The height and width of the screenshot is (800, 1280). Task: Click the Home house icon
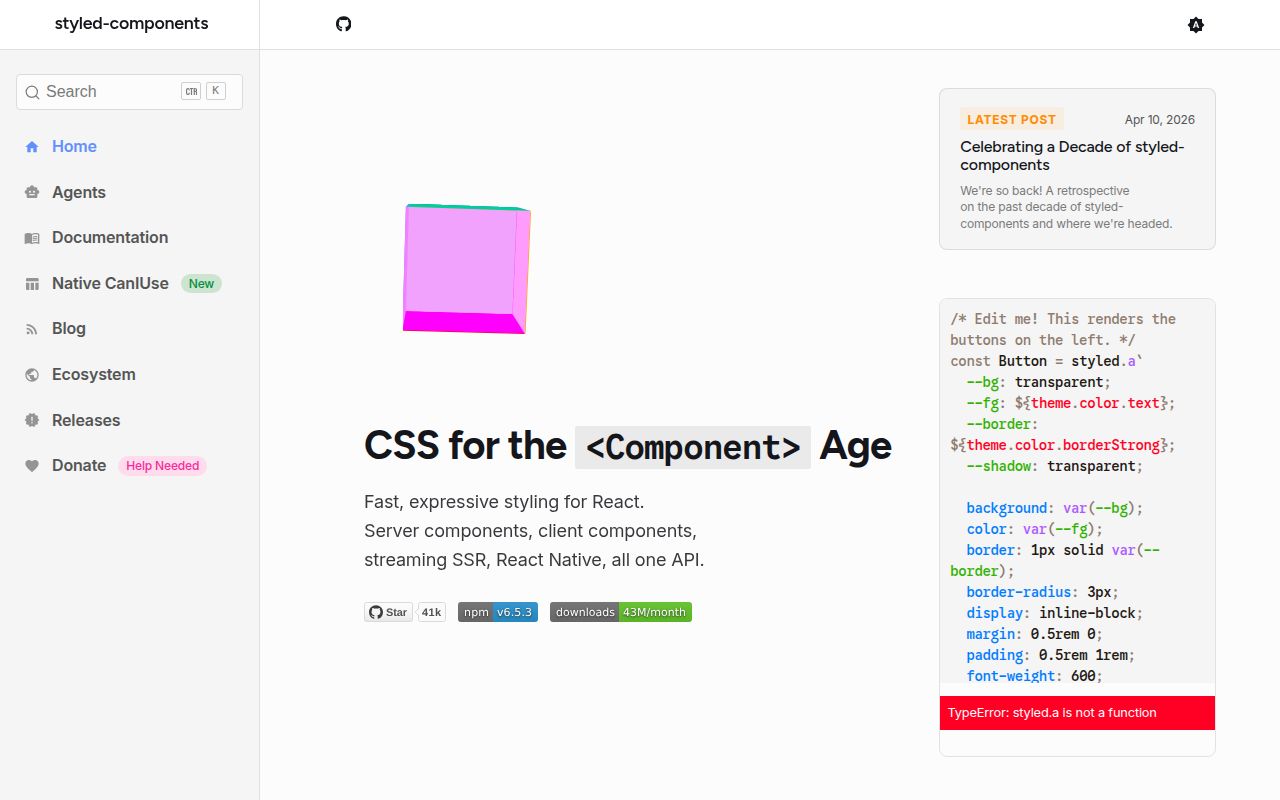tap(32, 147)
